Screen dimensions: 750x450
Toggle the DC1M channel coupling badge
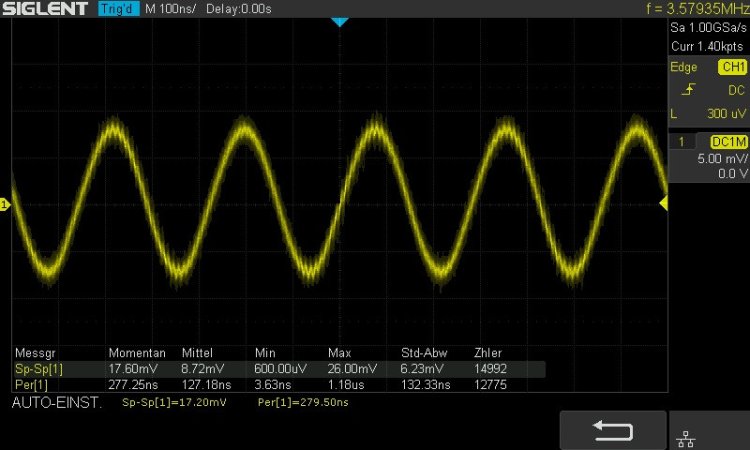(729, 143)
